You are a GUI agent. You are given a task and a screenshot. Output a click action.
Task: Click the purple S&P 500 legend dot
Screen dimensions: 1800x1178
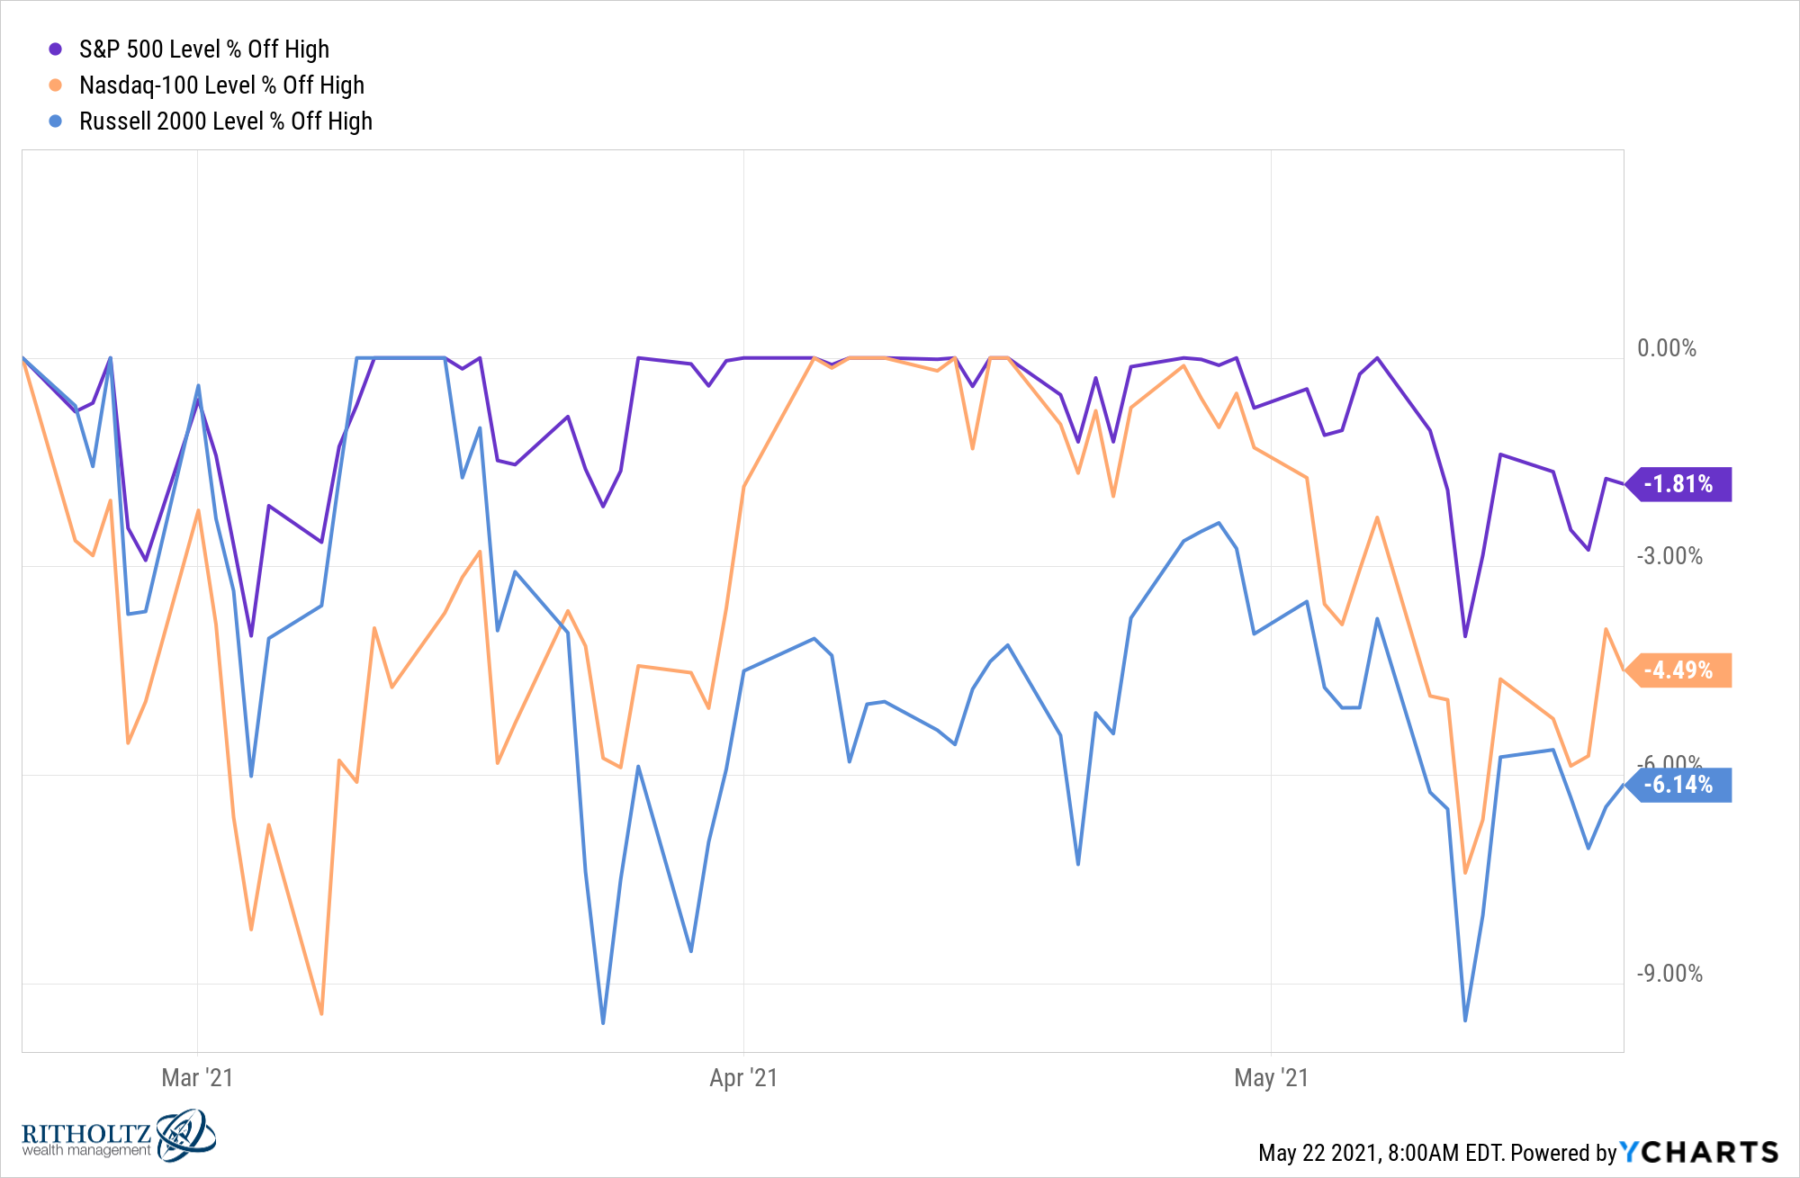pos(56,49)
